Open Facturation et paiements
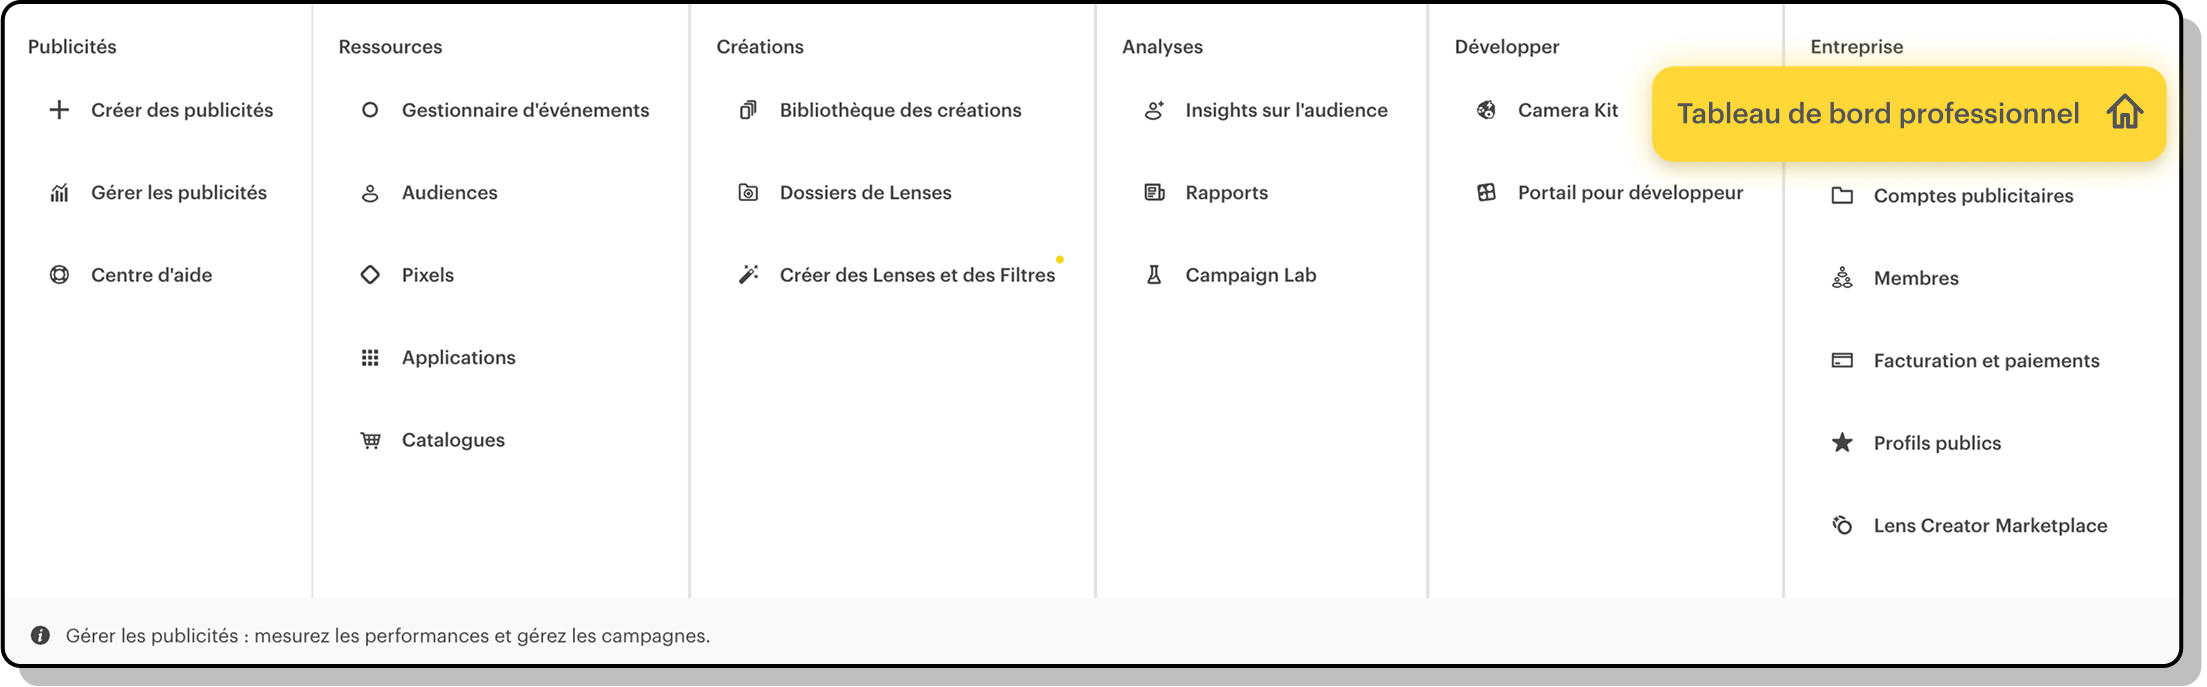Viewport: 2207px width, 687px height. 1986,361
